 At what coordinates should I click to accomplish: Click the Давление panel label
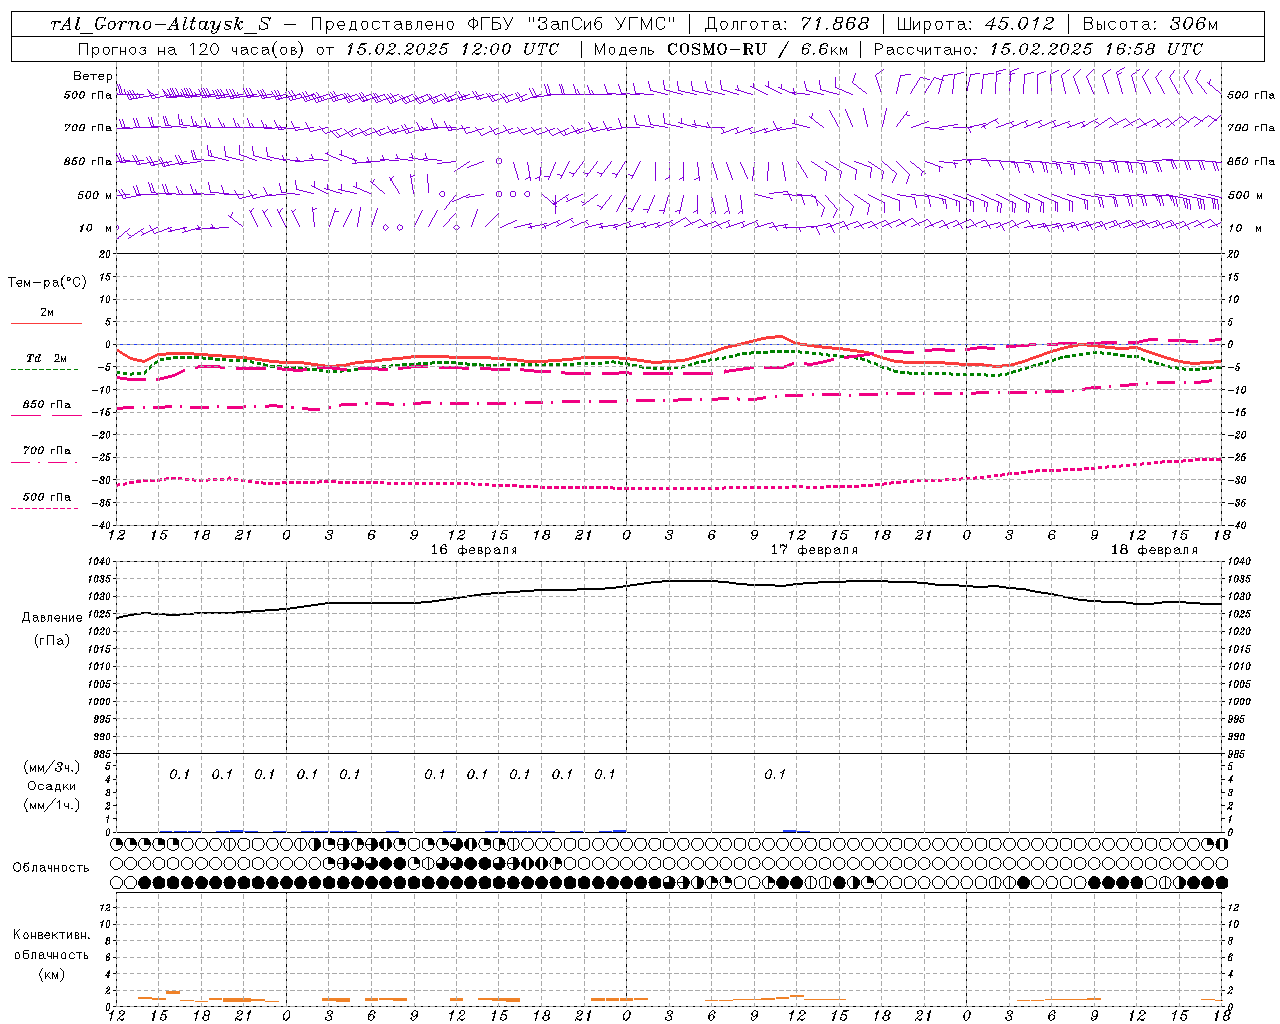(52, 618)
